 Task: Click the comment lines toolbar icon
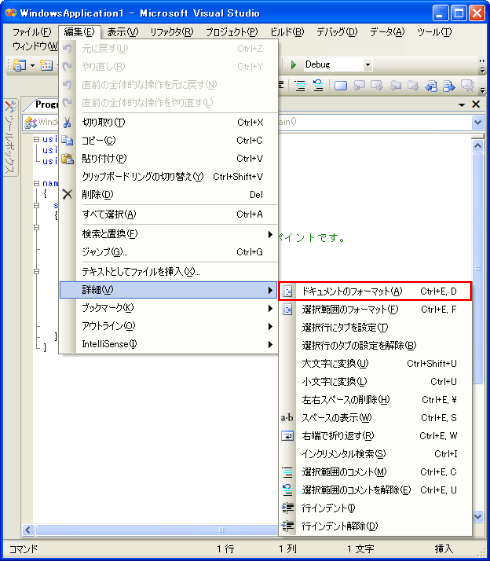pyautogui.click(x=300, y=86)
